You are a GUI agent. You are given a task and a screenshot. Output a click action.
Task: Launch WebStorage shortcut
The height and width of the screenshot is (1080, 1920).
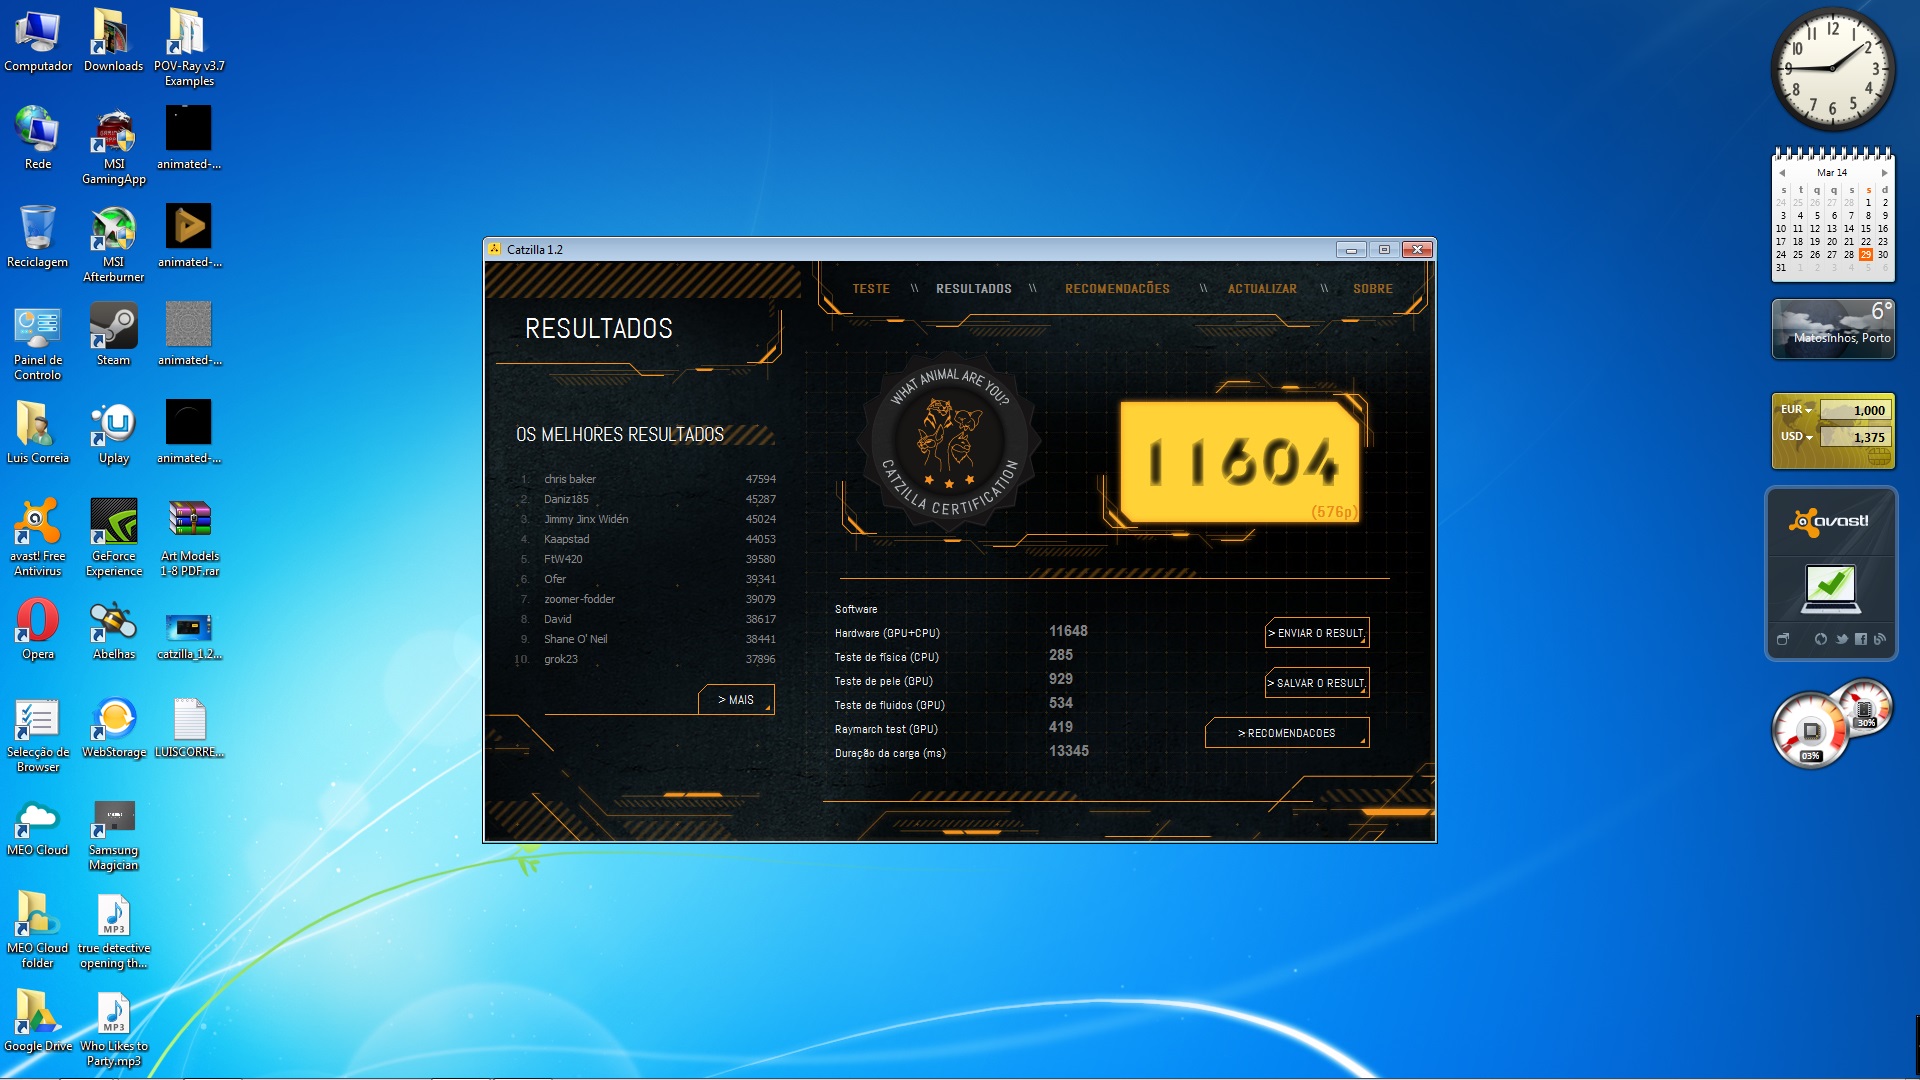113,727
